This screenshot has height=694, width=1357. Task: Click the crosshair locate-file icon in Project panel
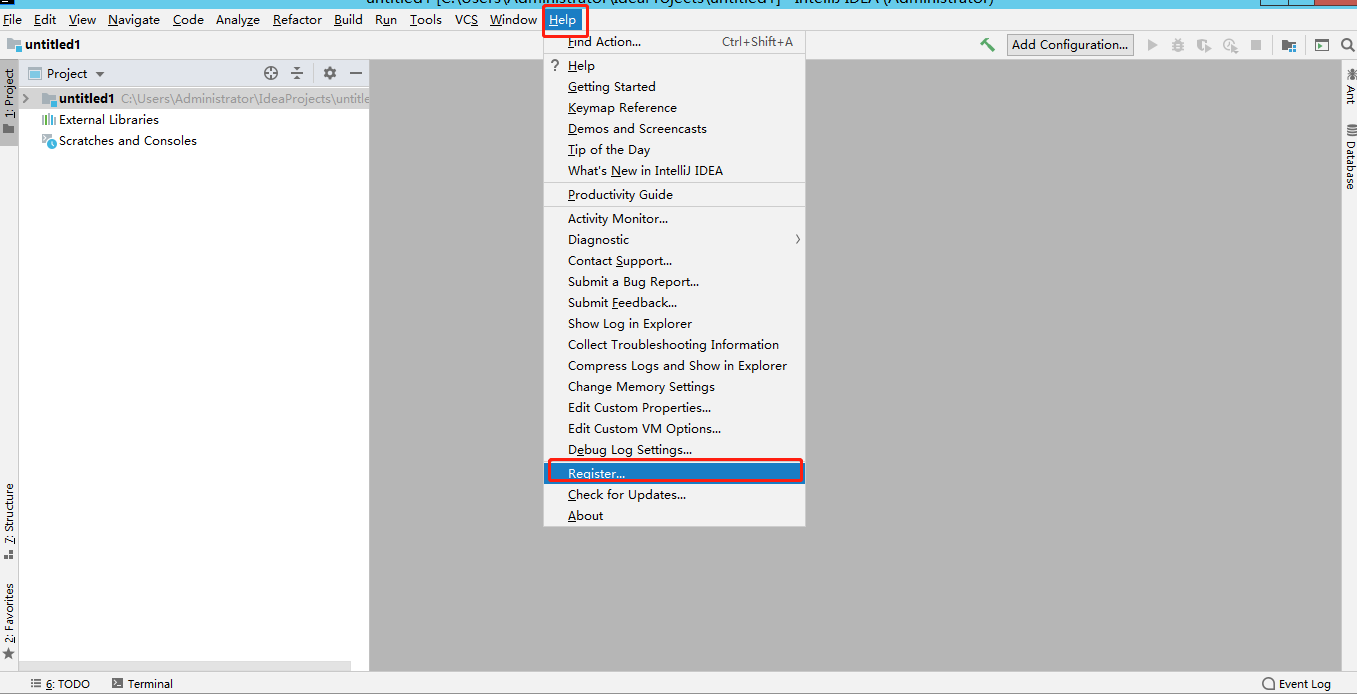[x=270, y=73]
